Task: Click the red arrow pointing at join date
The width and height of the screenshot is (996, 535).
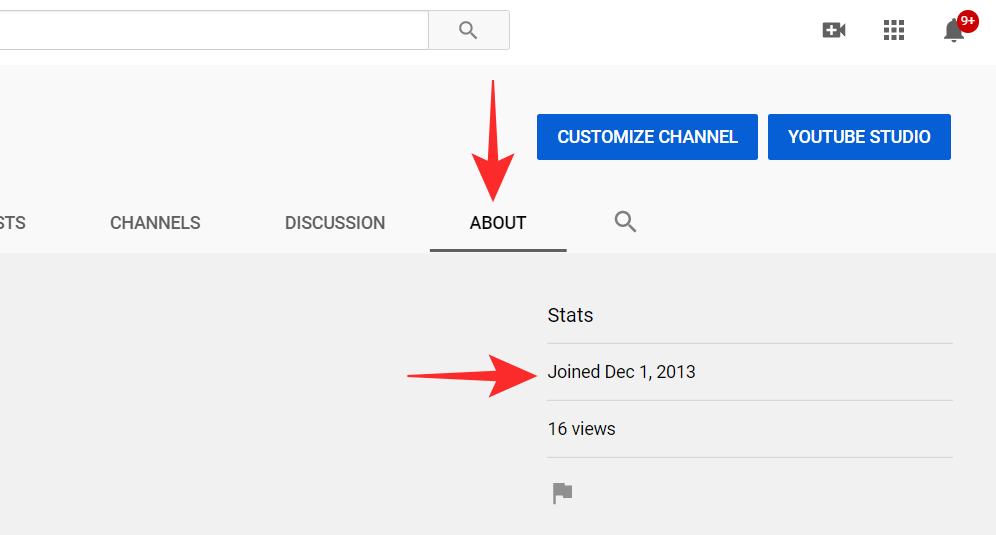Action: [470, 375]
